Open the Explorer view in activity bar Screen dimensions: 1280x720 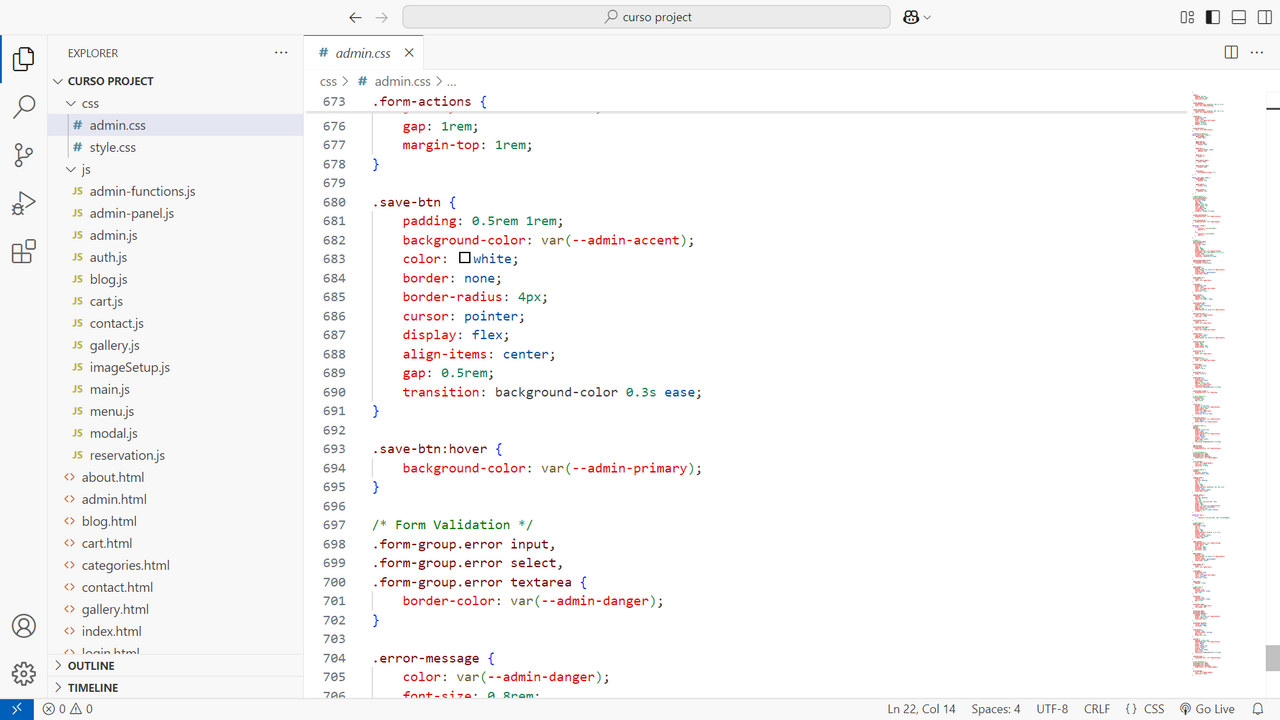24,59
